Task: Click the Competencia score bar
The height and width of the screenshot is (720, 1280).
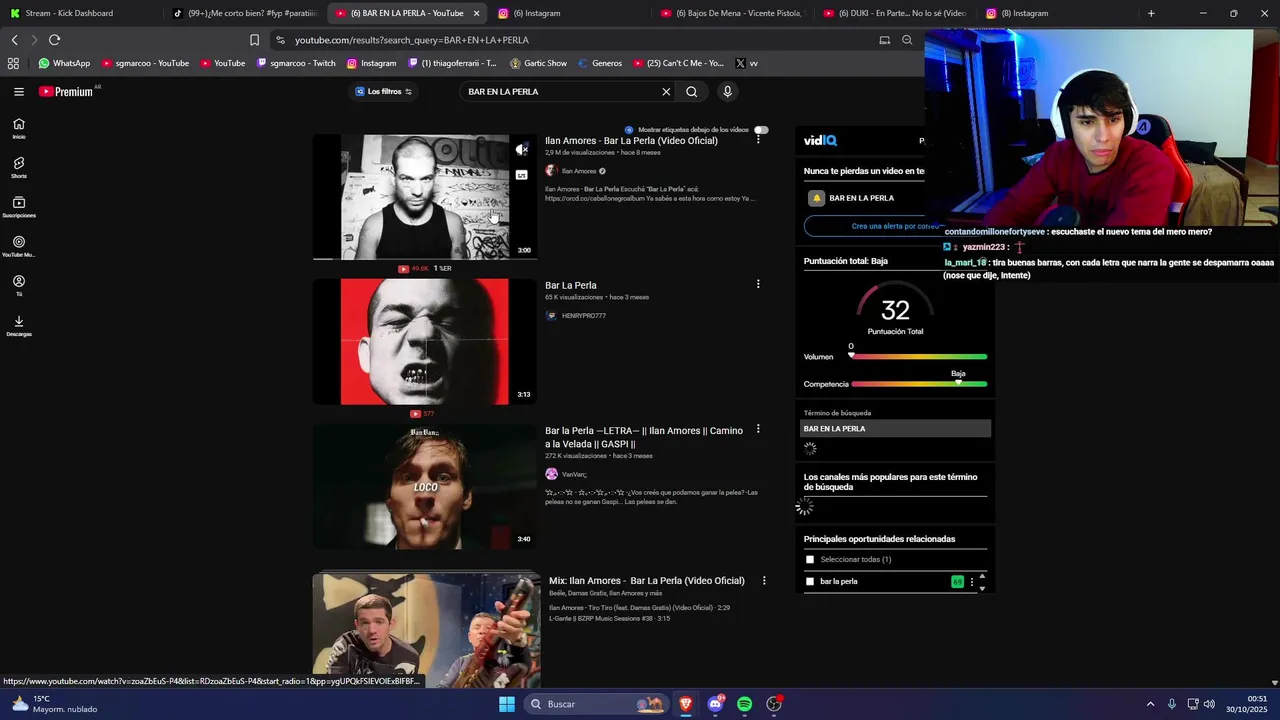Action: pos(919,384)
